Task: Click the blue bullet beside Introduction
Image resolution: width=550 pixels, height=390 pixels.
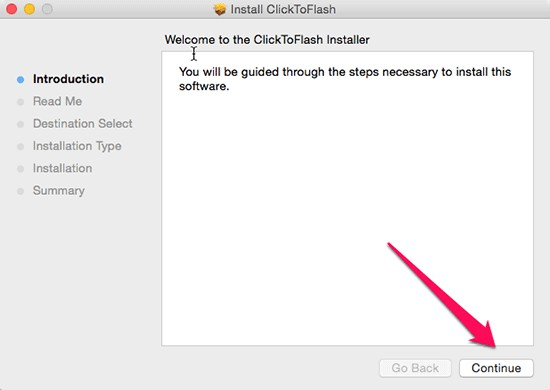Action: [x=21, y=80]
